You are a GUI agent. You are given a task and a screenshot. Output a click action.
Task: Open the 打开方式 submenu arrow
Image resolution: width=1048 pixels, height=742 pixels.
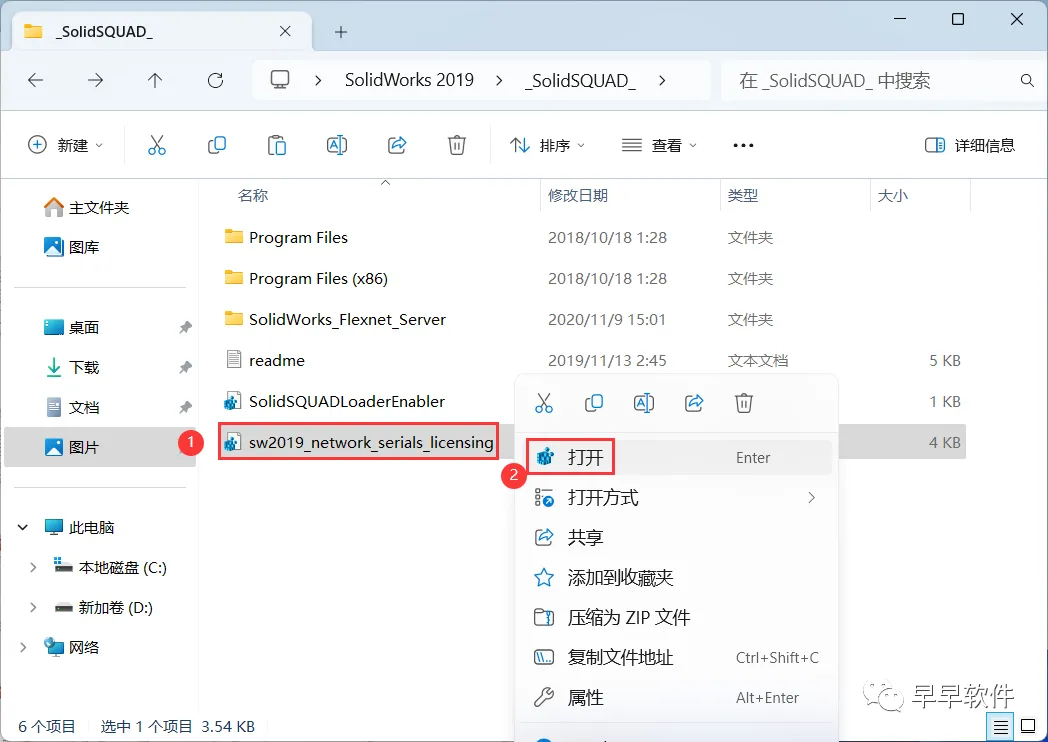click(811, 497)
